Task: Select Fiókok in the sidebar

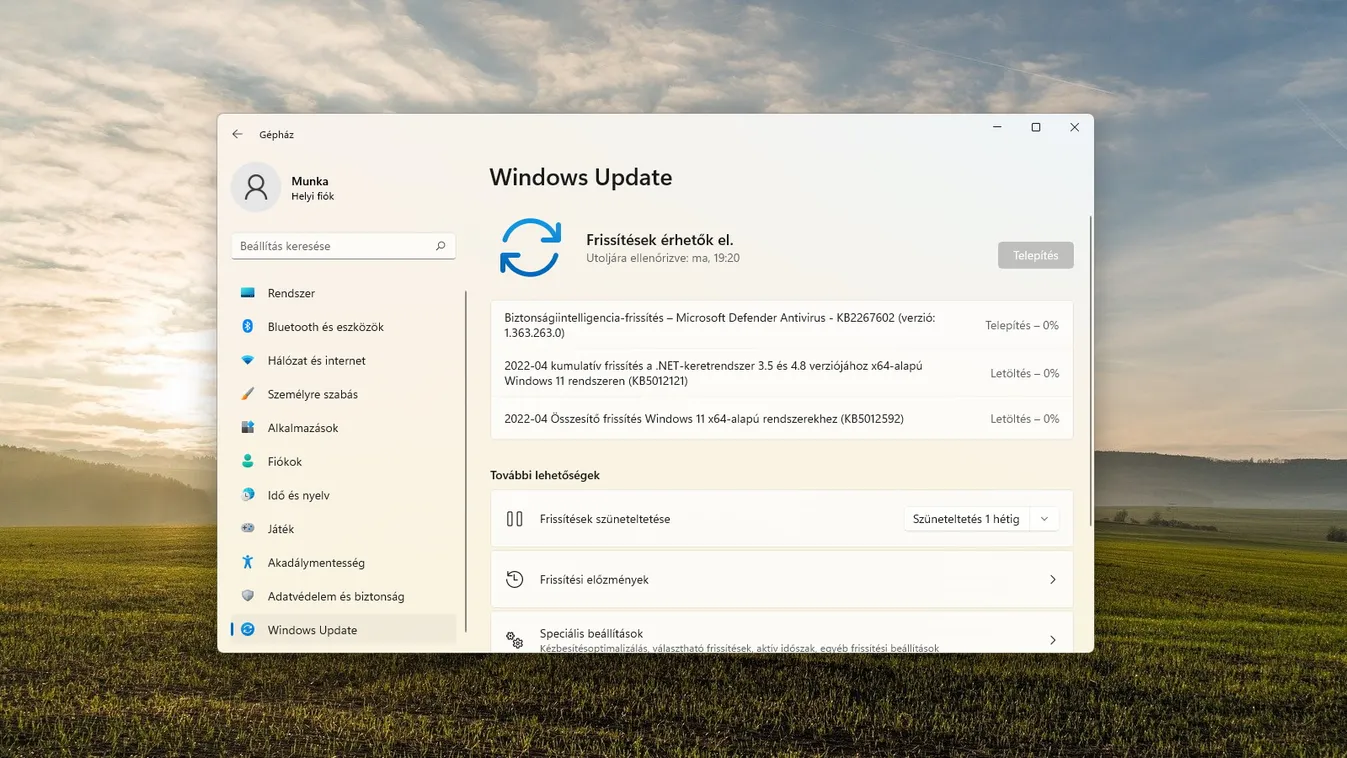Action: (x=343, y=462)
